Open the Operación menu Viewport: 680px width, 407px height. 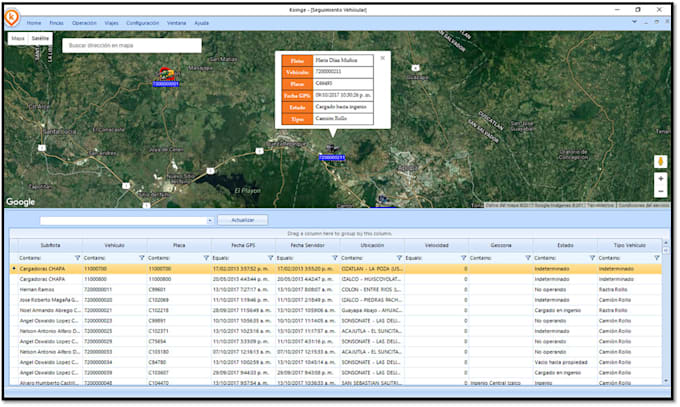pos(84,22)
